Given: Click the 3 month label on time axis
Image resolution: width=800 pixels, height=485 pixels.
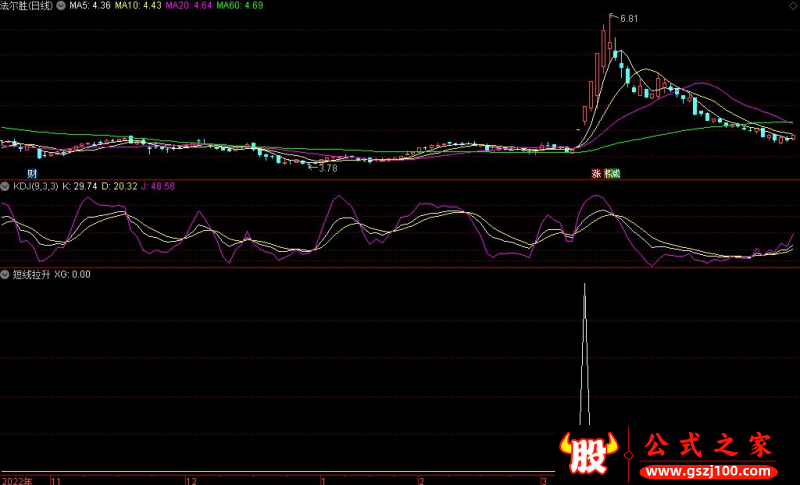Looking at the screenshot, I should (x=544, y=481).
